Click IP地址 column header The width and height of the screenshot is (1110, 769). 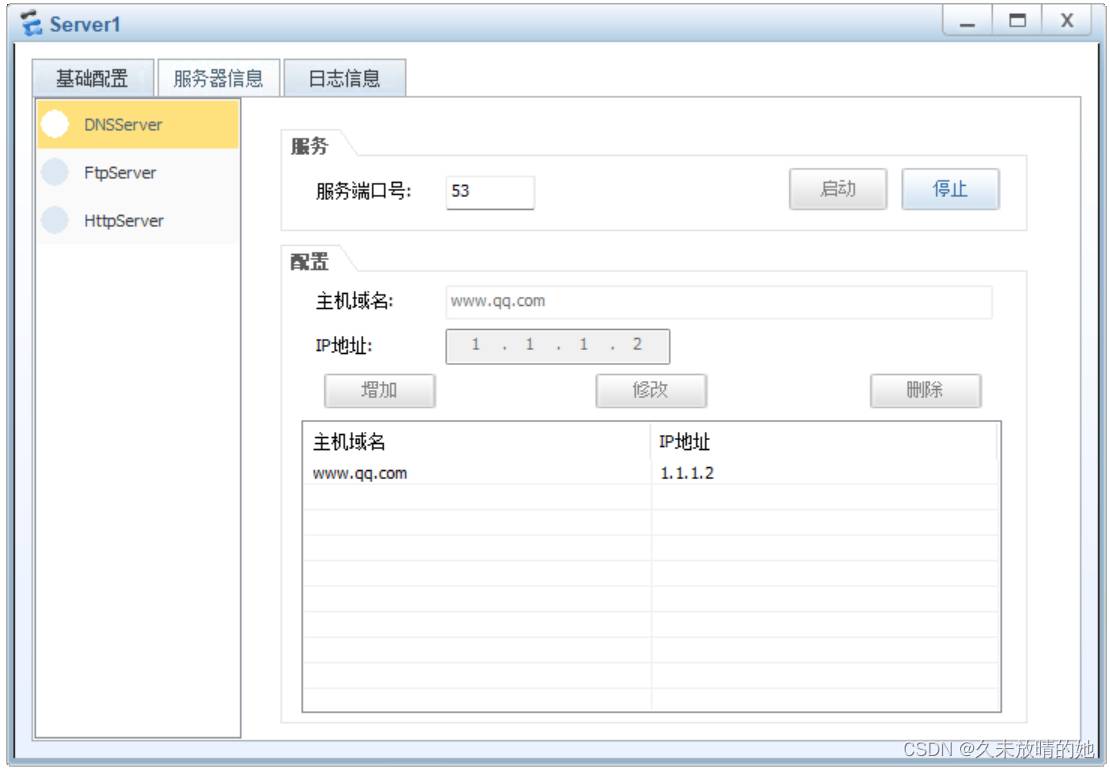click(x=824, y=443)
